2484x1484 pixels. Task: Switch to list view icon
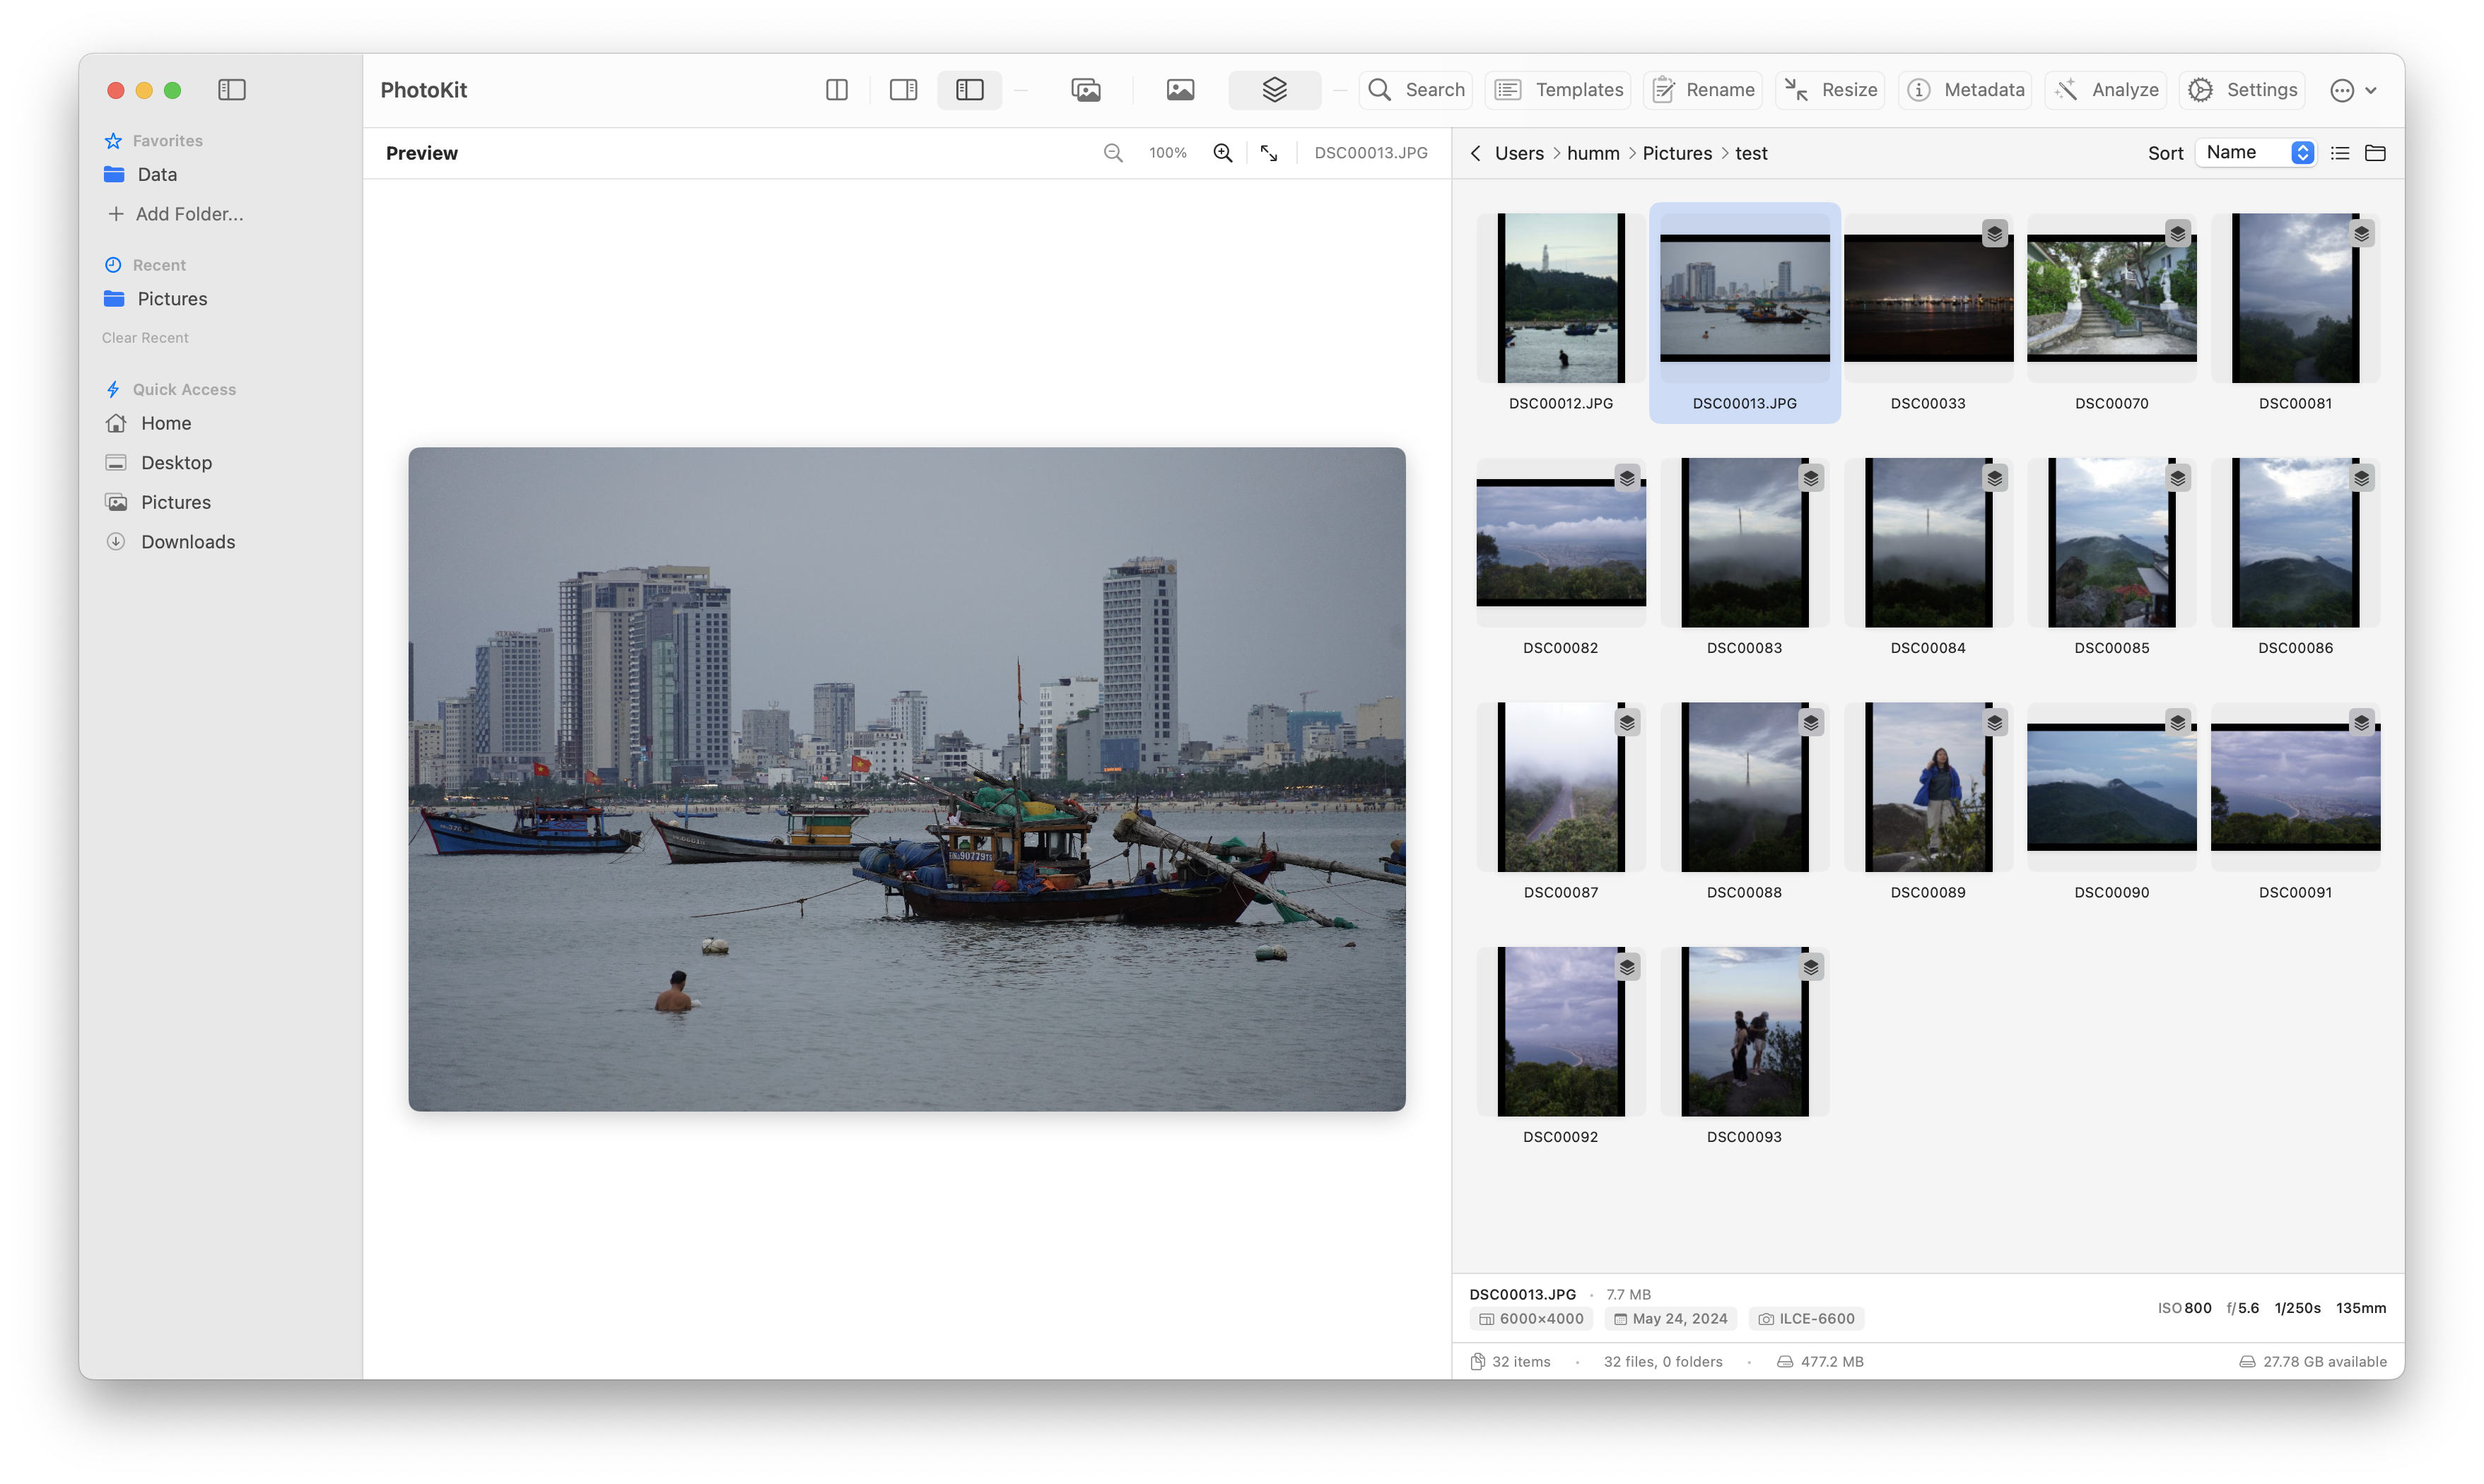[2340, 153]
